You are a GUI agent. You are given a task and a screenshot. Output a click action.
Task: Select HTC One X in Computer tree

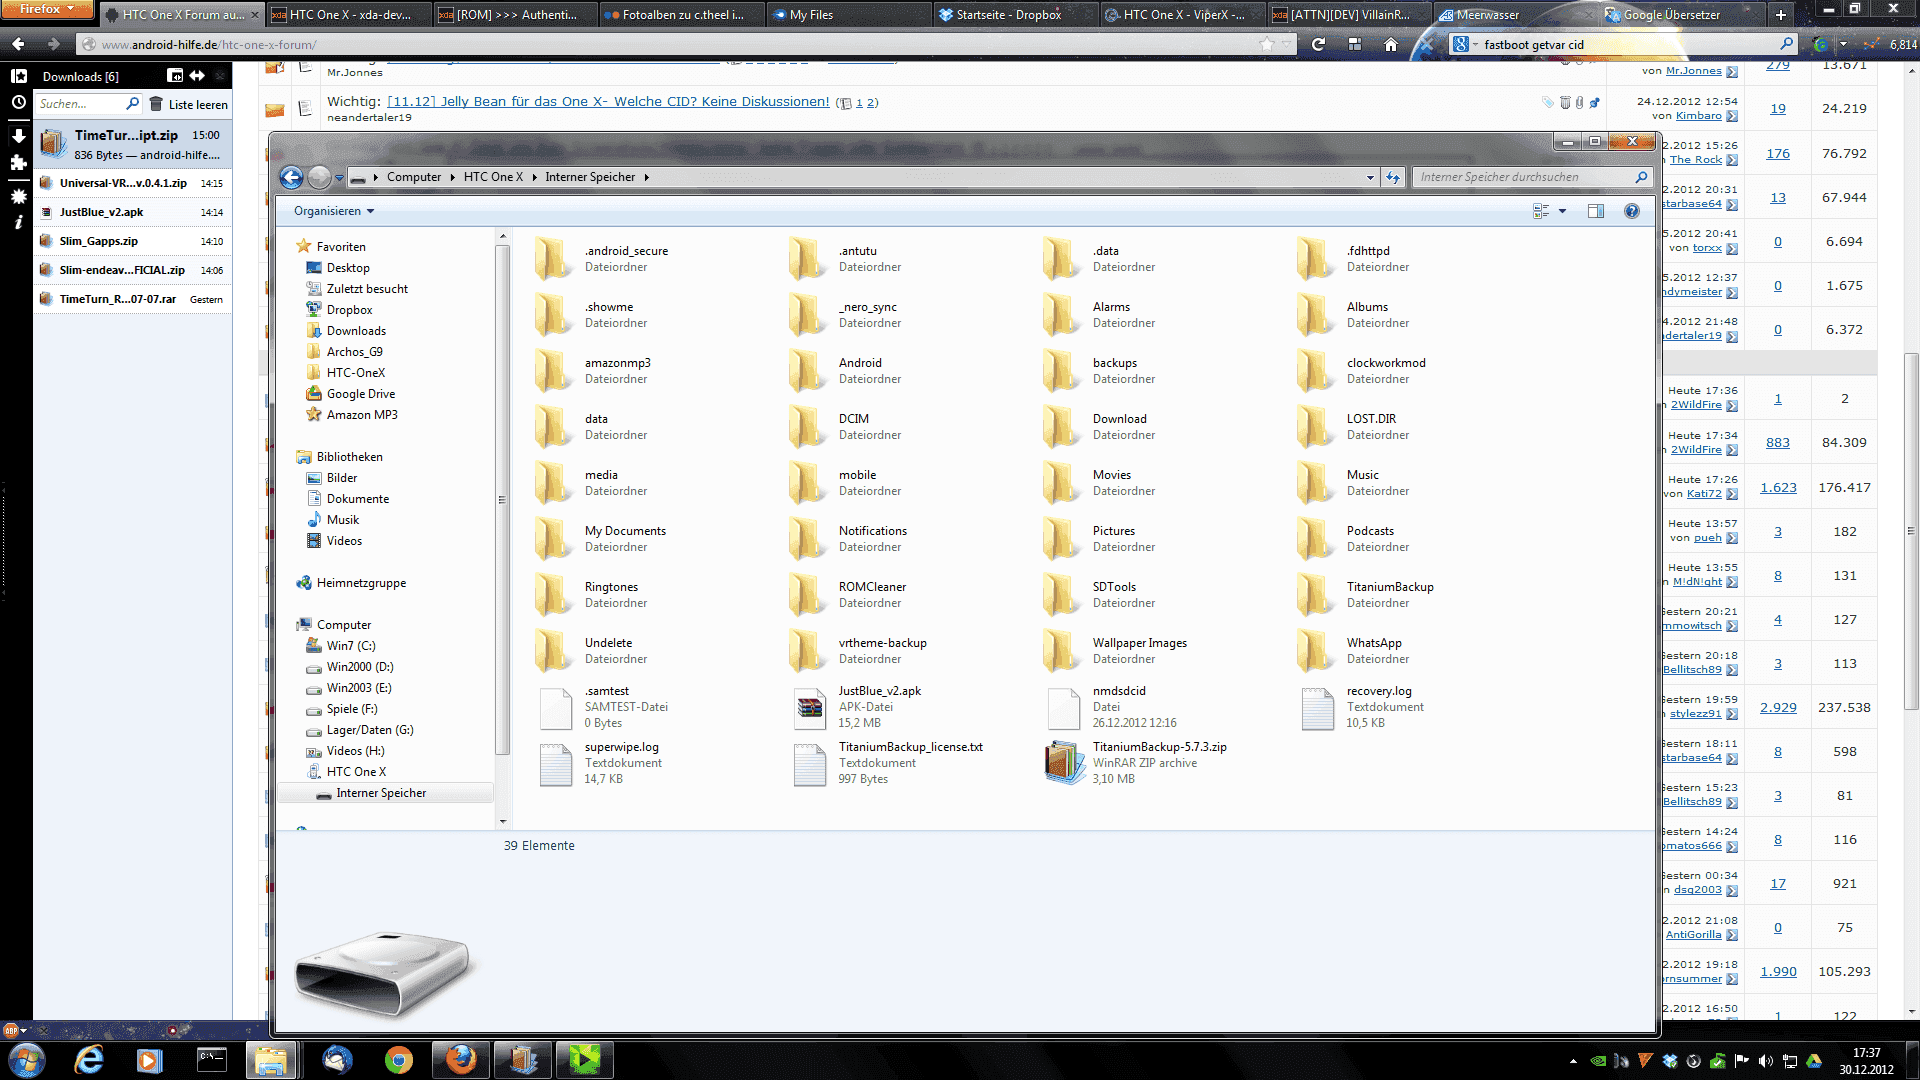(355, 772)
